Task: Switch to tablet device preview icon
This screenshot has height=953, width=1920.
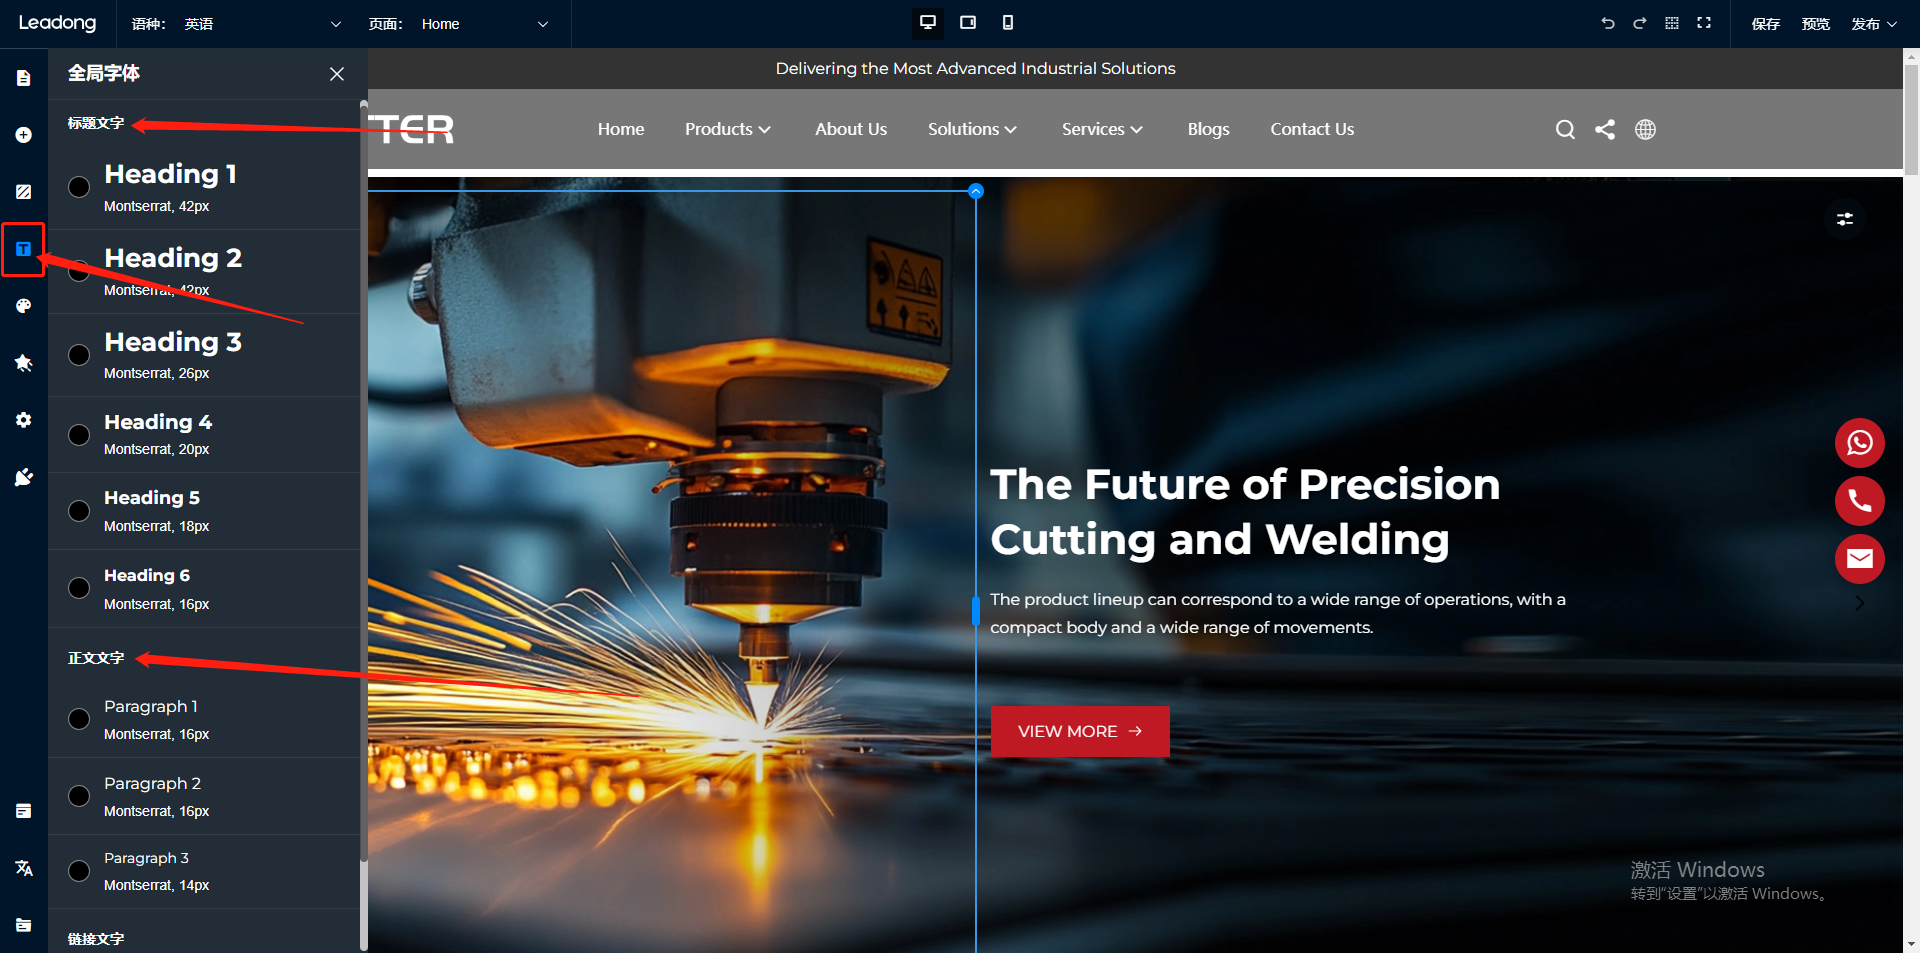Action: point(967,23)
